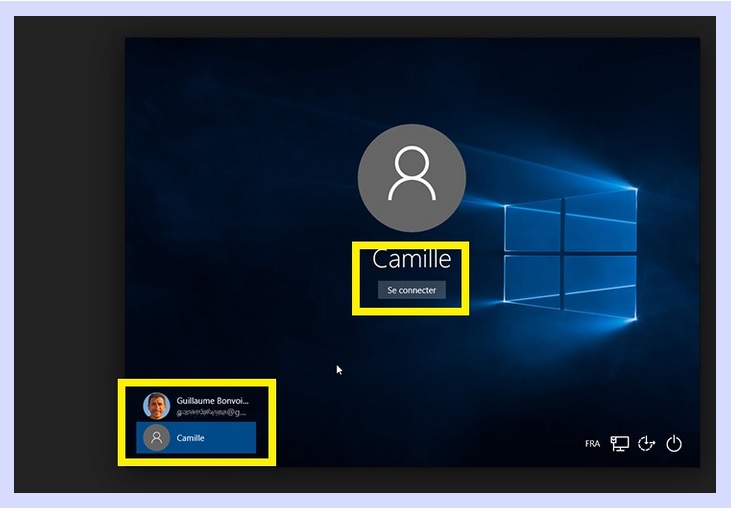Open the power options icon
Viewport: 731px width, 508px height.
pos(674,444)
